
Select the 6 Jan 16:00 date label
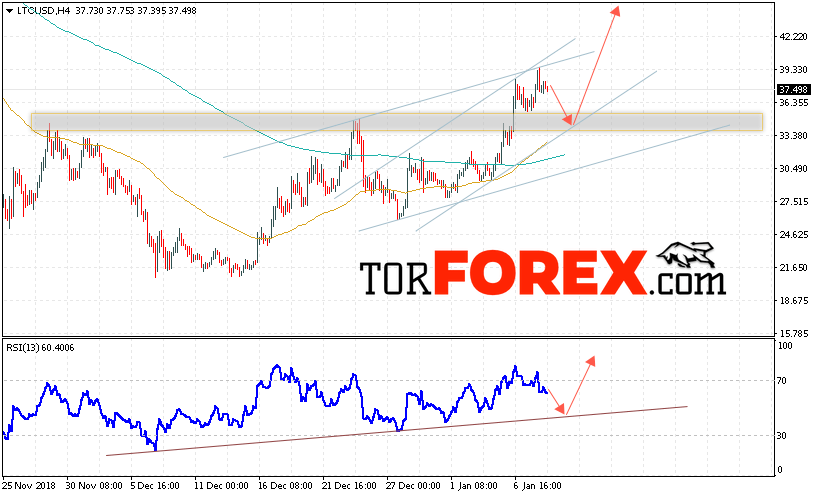pyautogui.click(x=537, y=486)
